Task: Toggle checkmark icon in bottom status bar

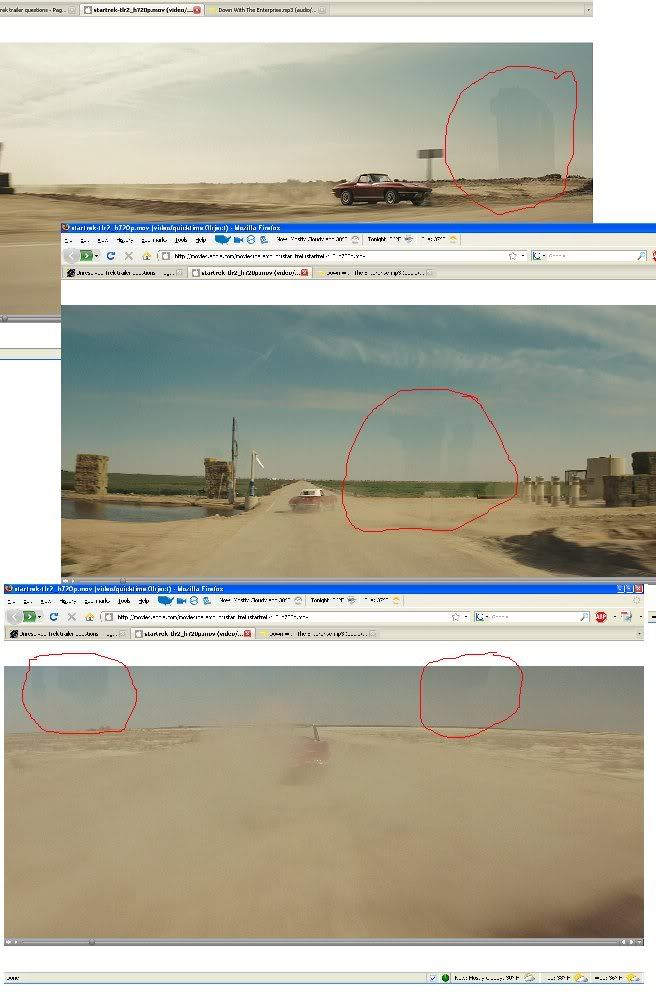Action: pyautogui.click(x=433, y=978)
